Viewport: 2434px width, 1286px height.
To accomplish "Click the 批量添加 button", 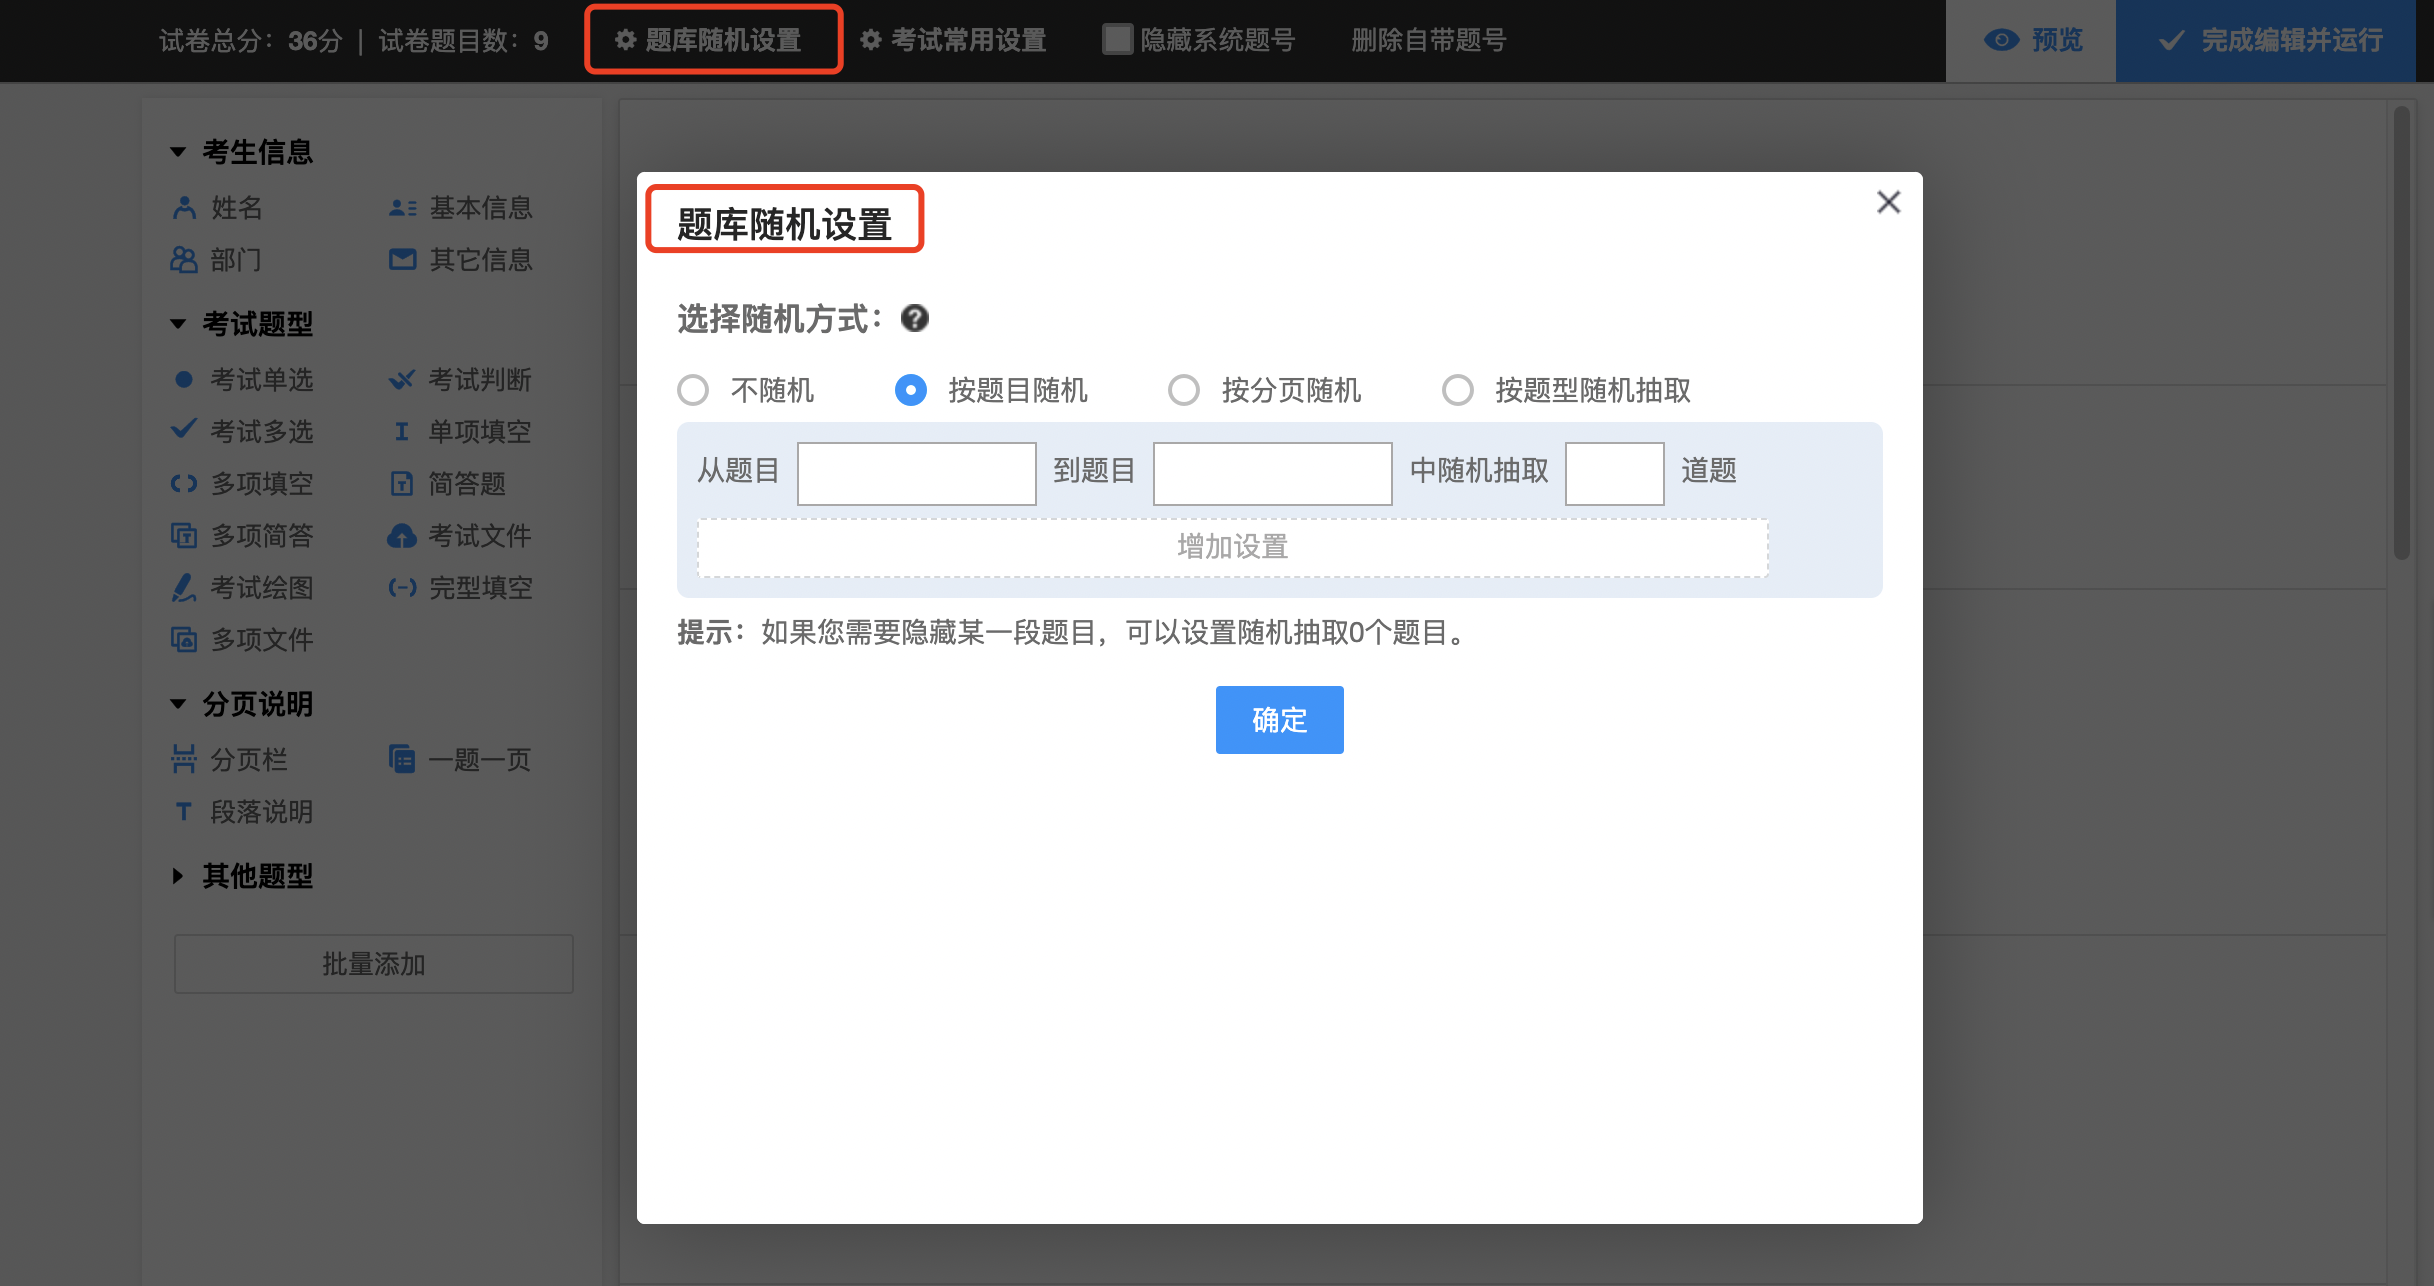I will pos(374,964).
